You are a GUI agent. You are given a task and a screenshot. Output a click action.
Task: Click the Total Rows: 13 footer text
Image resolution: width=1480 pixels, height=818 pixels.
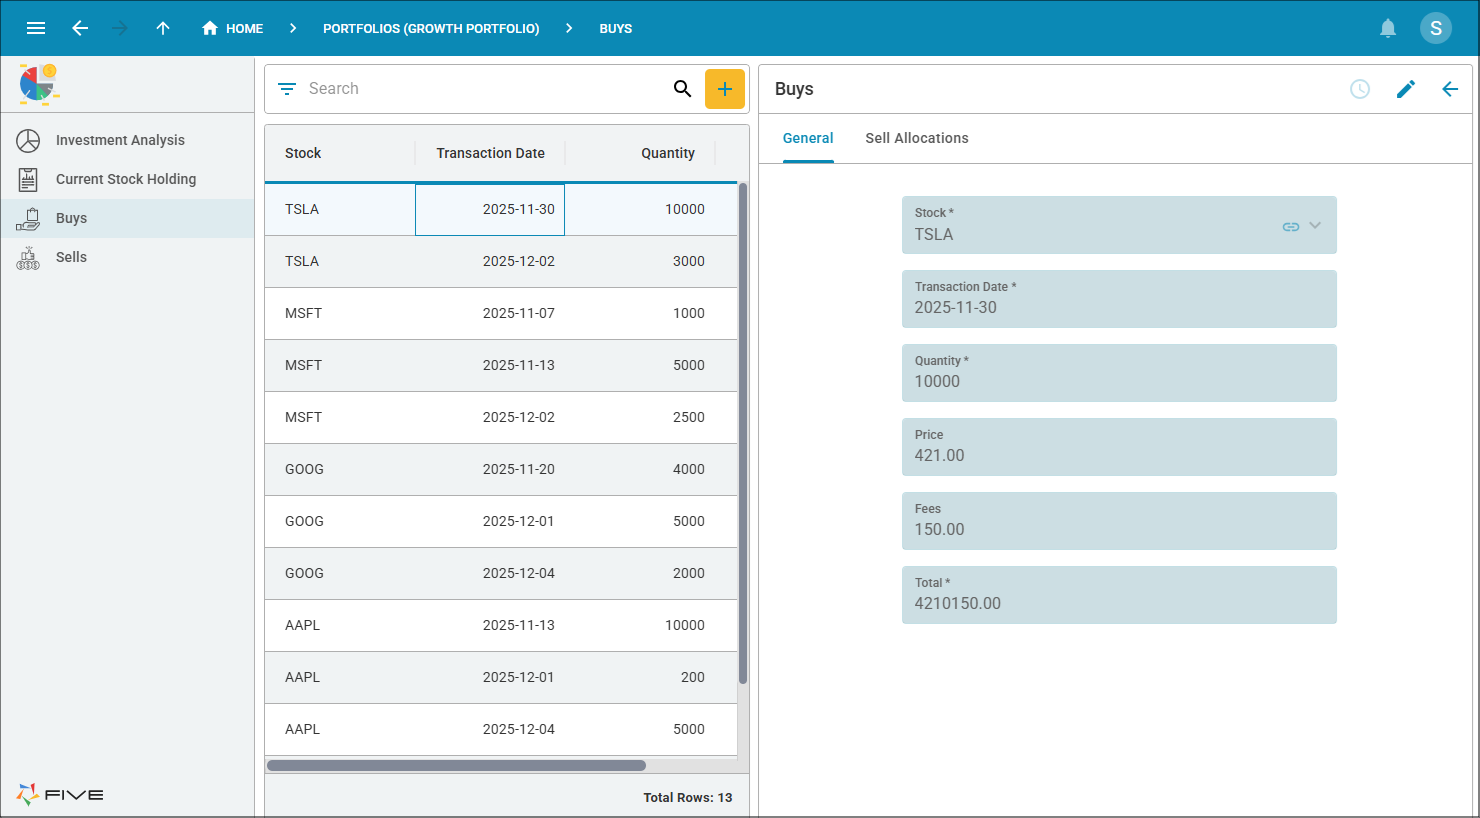pos(687,797)
